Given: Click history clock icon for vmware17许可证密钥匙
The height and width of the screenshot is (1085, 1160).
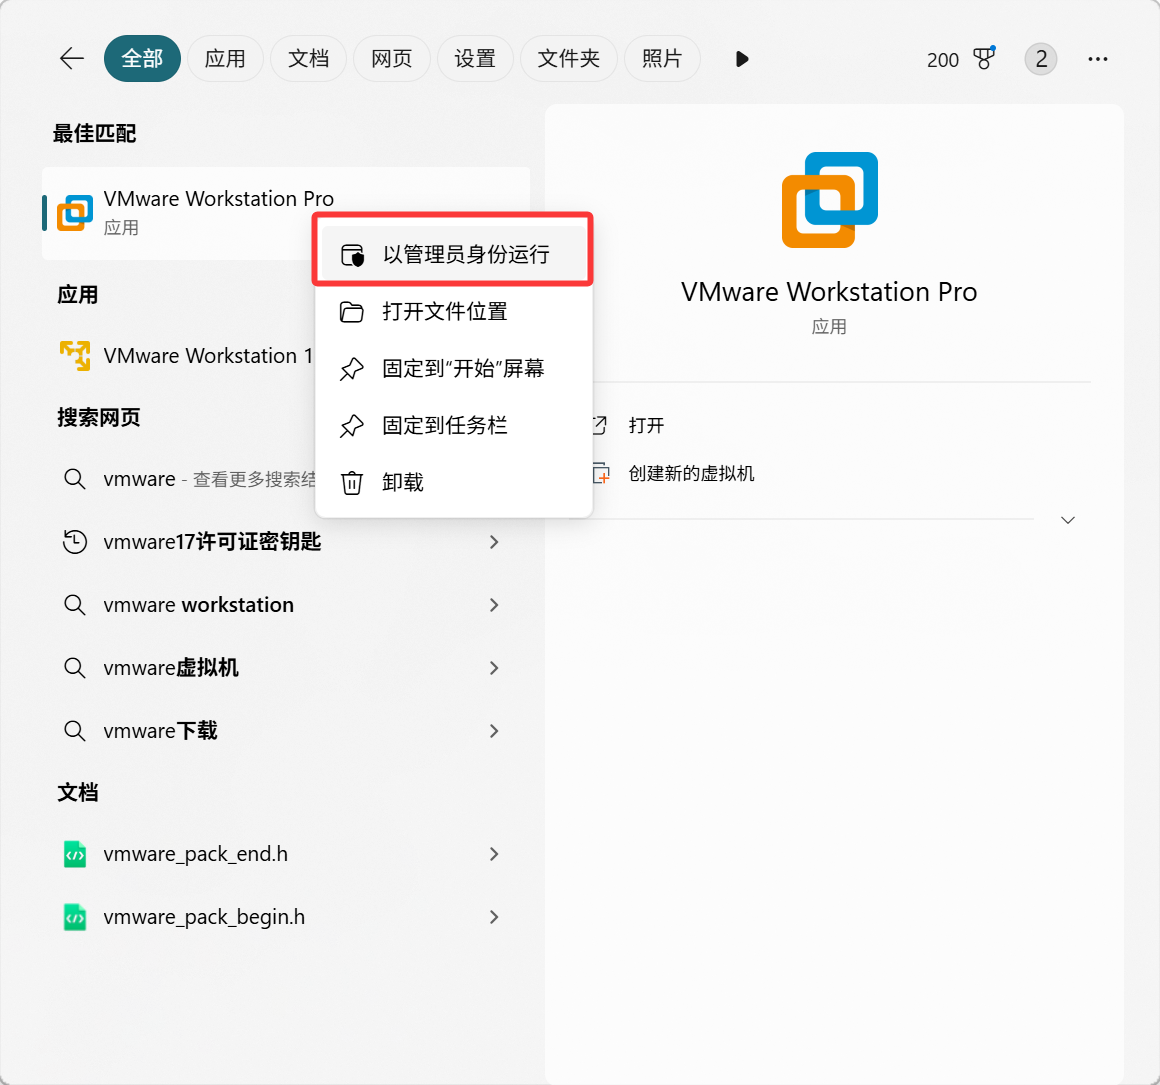Looking at the screenshot, I should point(75,542).
